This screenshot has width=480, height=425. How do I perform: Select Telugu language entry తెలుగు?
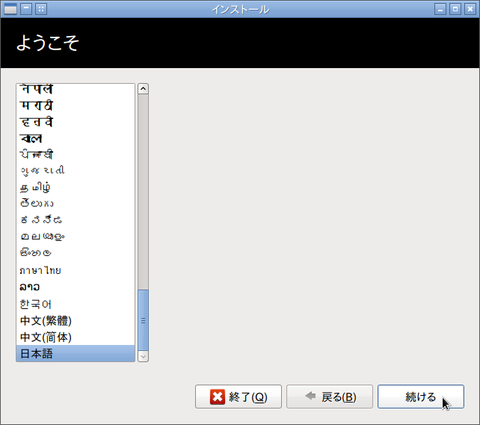(76, 203)
